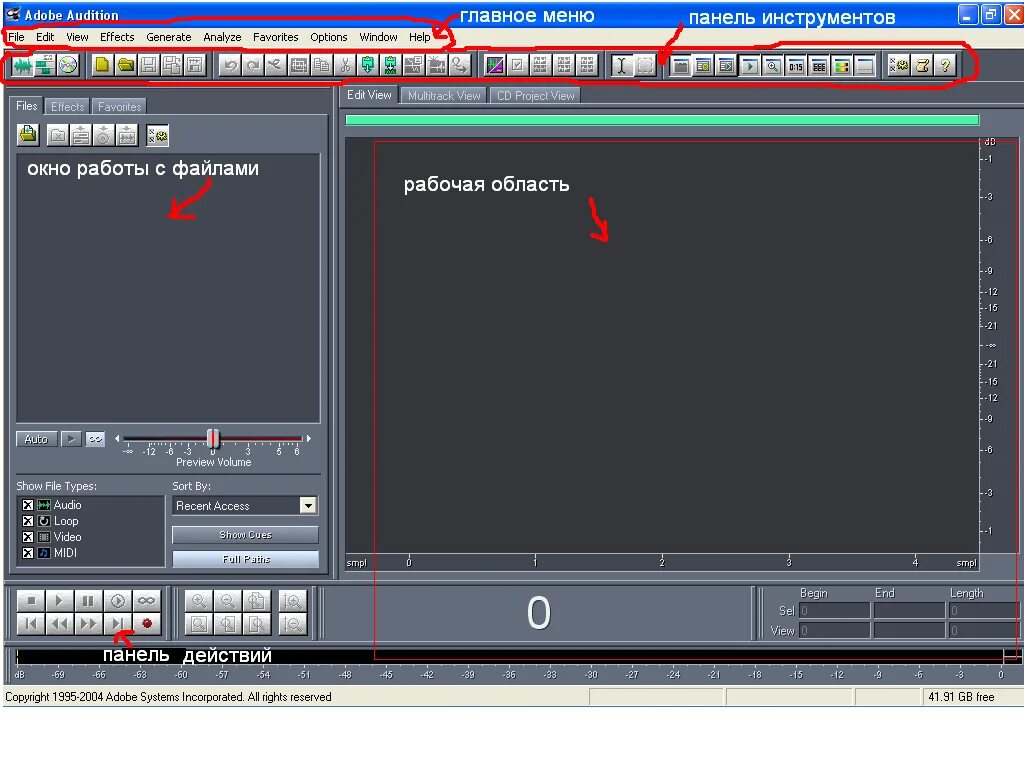The height and width of the screenshot is (768, 1024).
Task: Open the Options menu
Action: (x=328, y=37)
